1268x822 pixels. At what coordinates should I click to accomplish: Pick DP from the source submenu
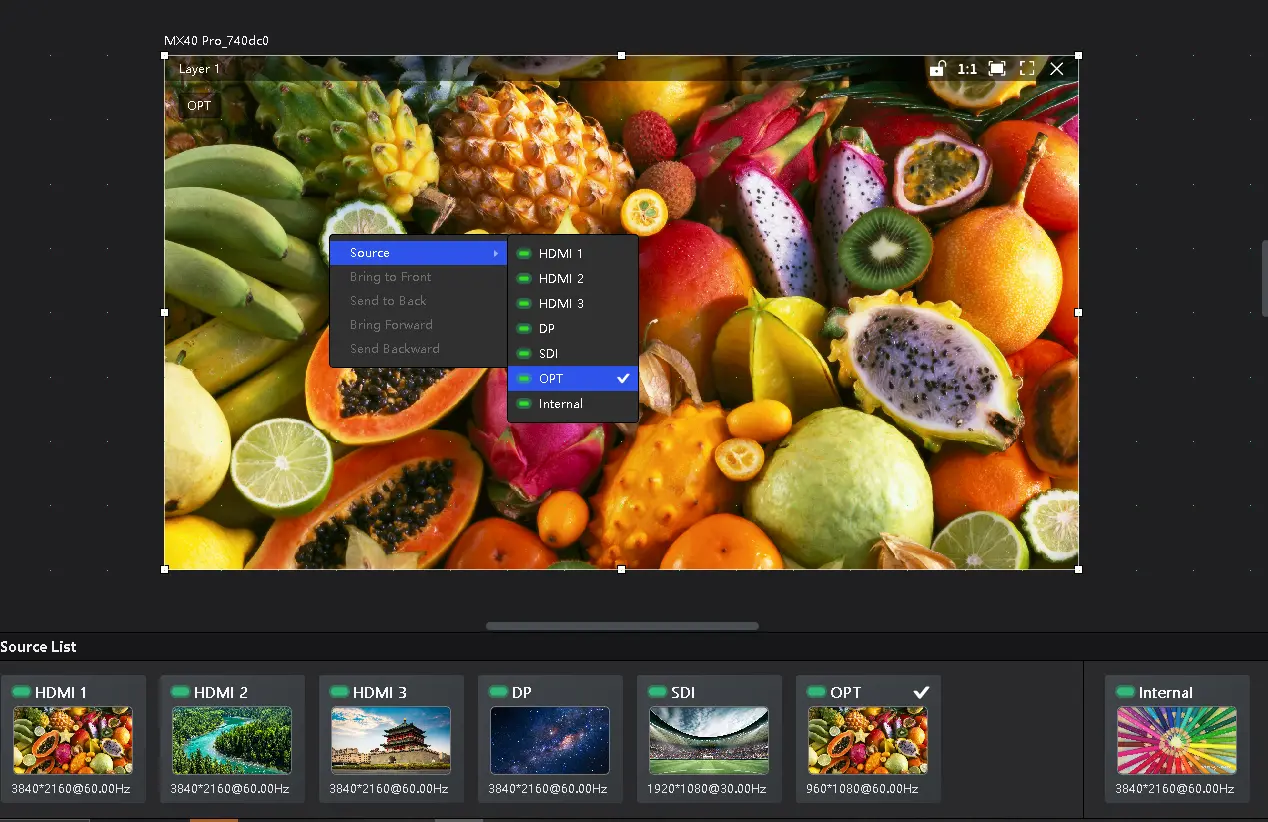click(572, 329)
